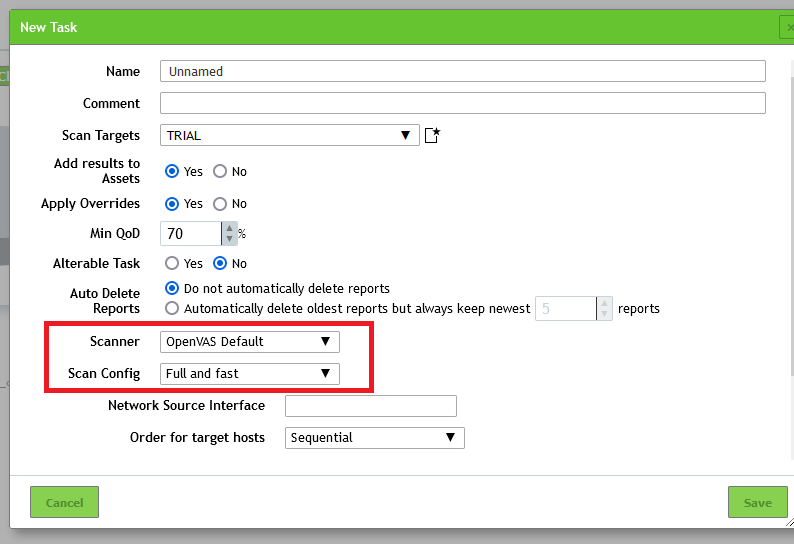Select Do not automatically delete reports
This screenshot has height=544, width=794.
[x=172, y=288]
